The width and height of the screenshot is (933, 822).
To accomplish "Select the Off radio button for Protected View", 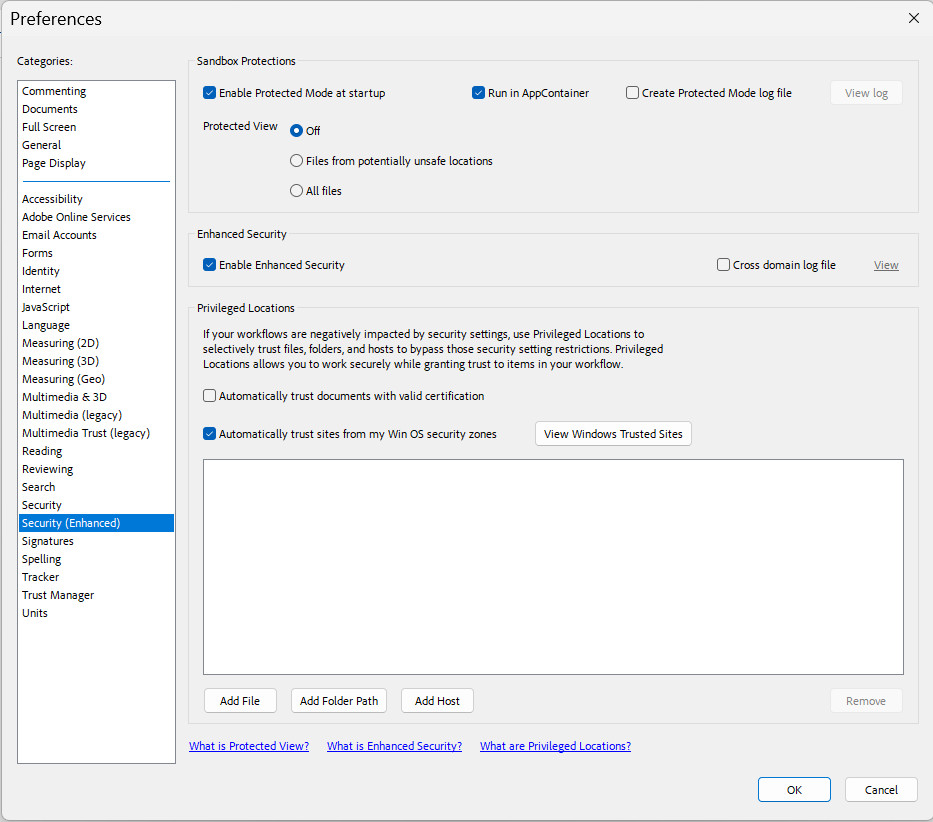I will [297, 131].
